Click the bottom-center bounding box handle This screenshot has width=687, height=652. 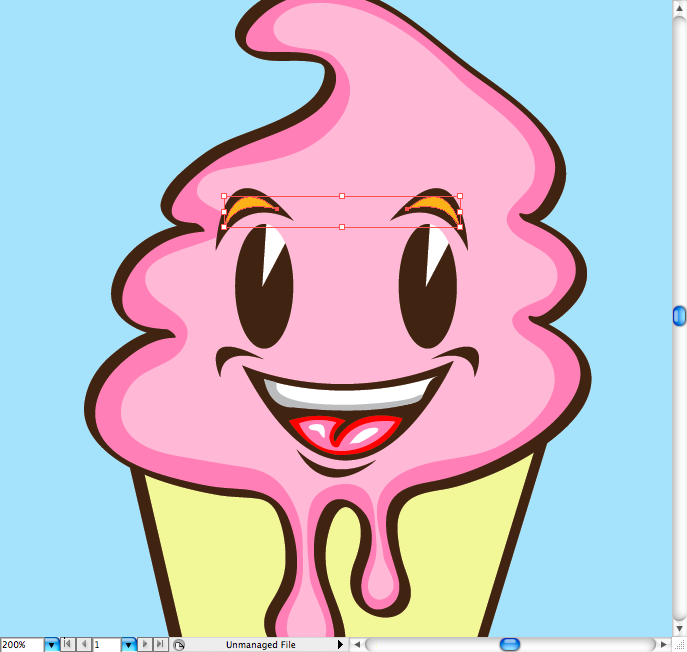(x=342, y=227)
